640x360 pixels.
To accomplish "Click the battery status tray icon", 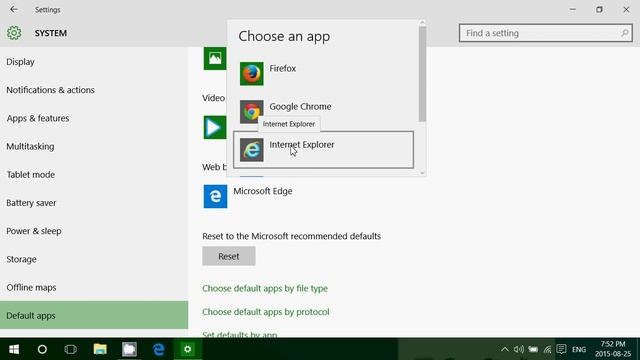I will pyautogui.click(x=533, y=349).
